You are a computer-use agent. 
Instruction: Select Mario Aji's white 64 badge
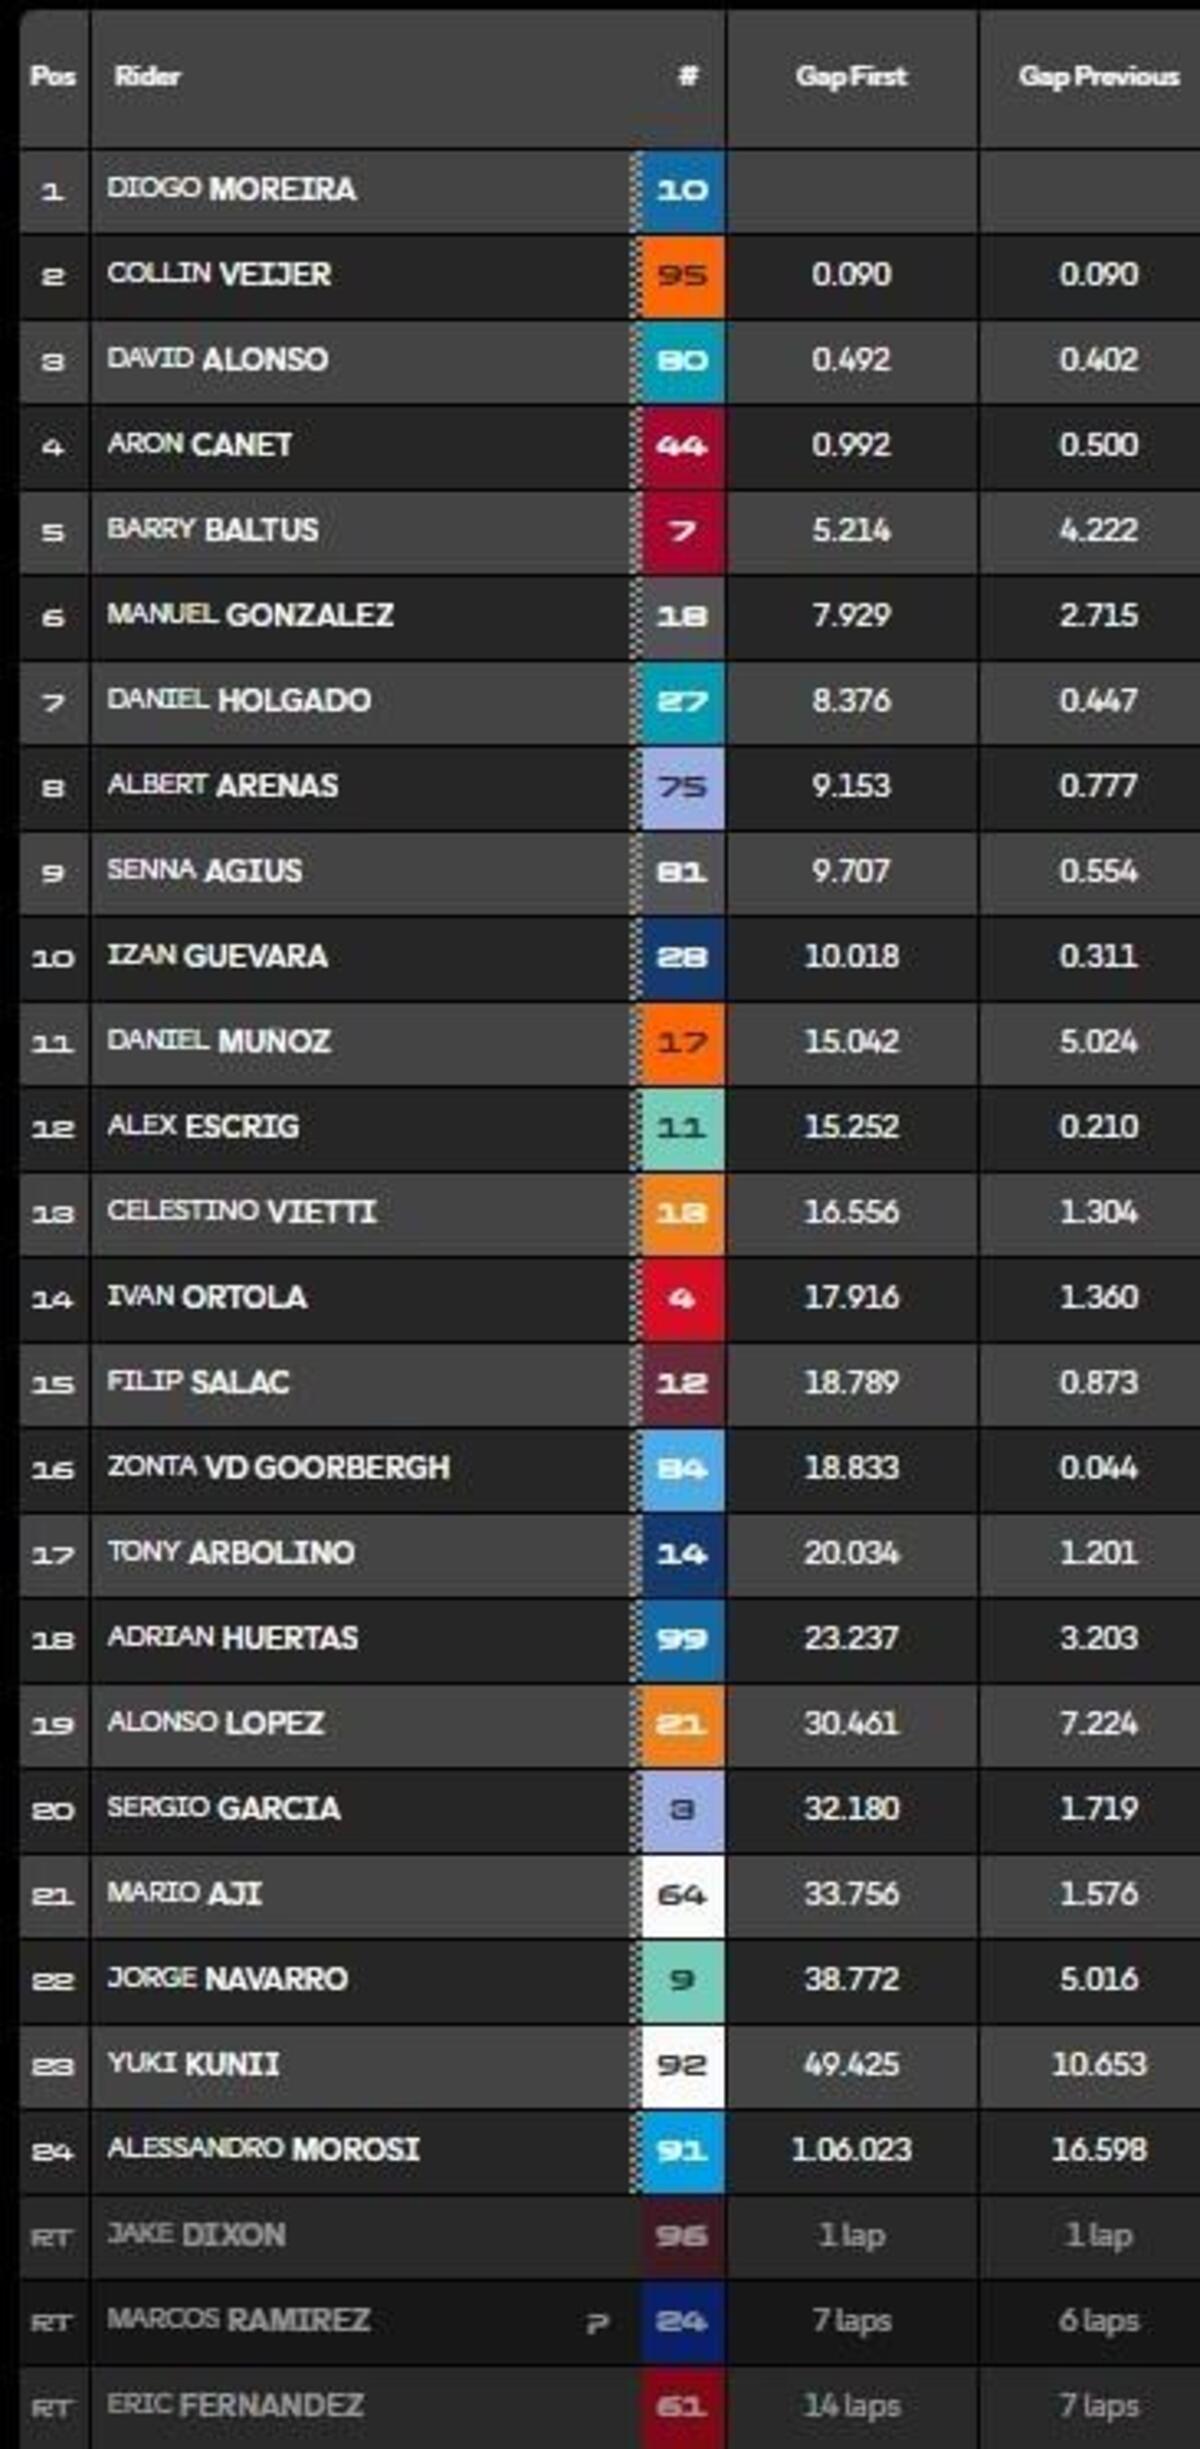coord(682,1894)
